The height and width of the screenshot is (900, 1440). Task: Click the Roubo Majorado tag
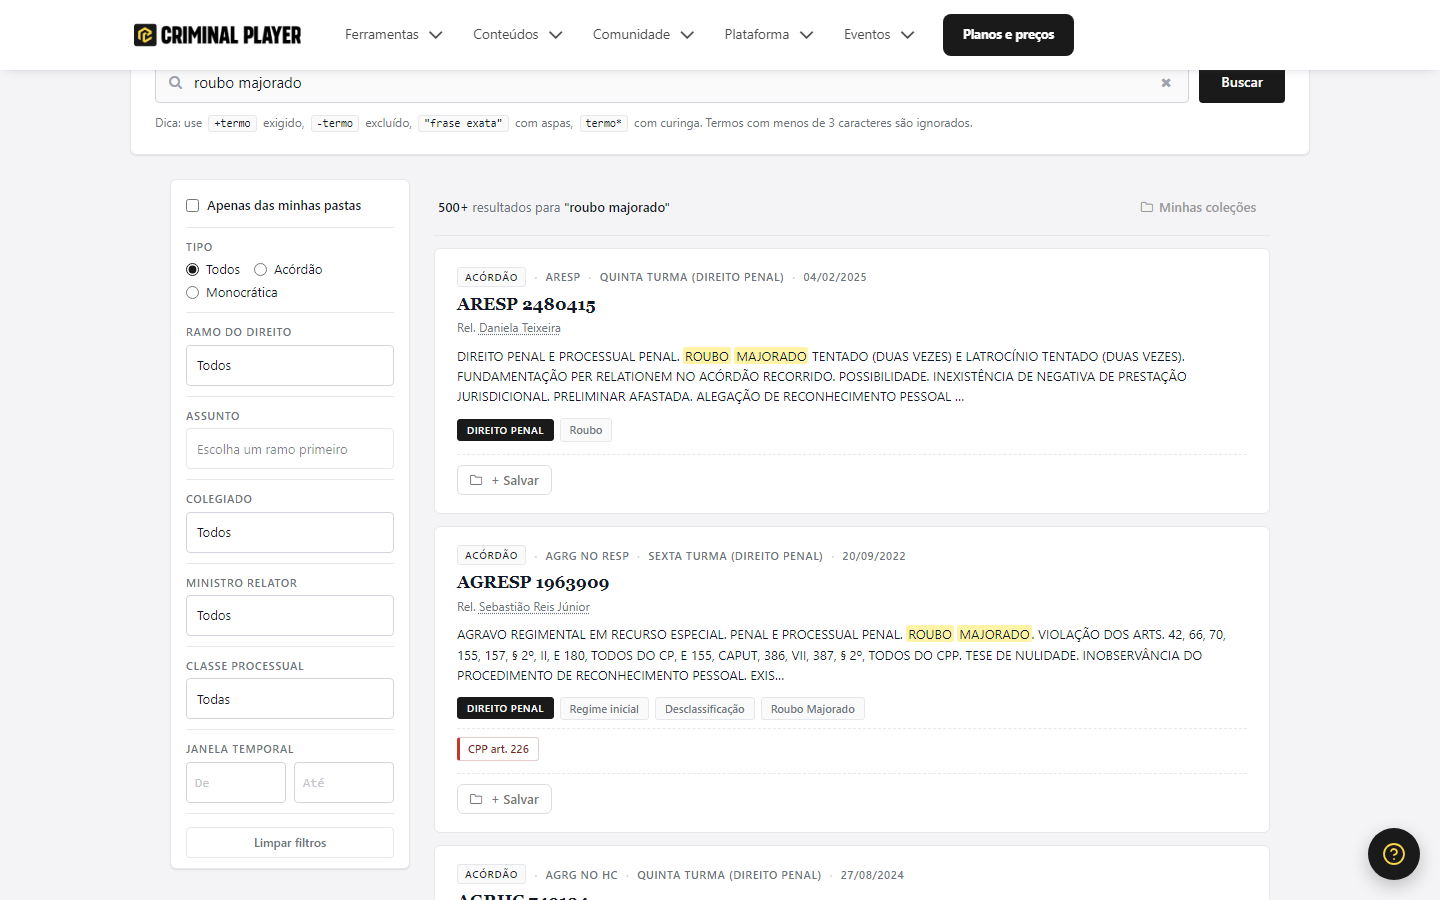[813, 709]
